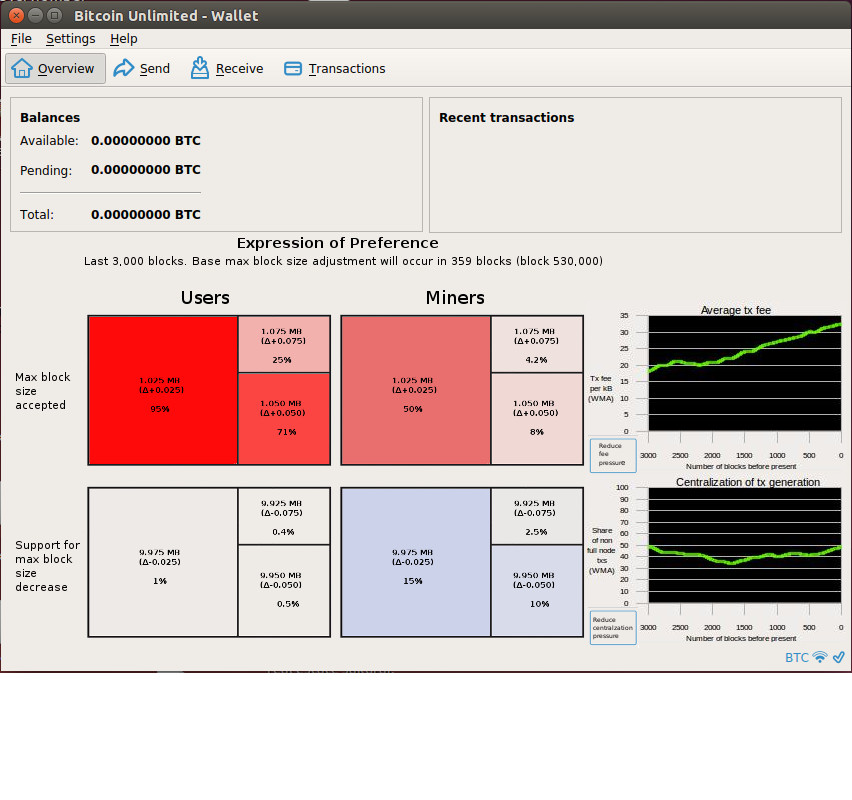Click the Average tx fee chart
The width and height of the screenshot is (852, 800).
click(x=745, y=373)
